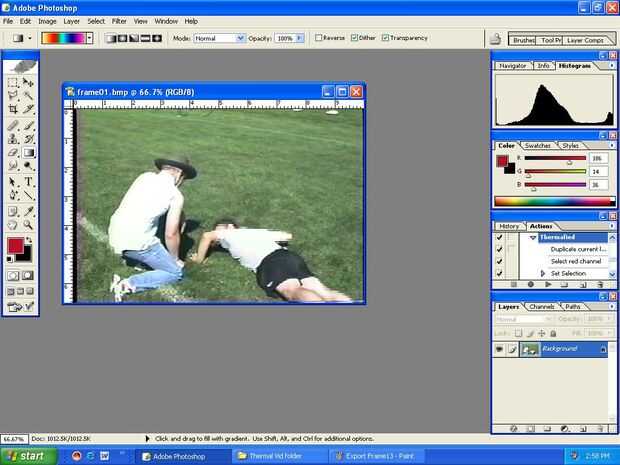Toggle checkmark beside Select red channel step

click(x=499, y=261)
